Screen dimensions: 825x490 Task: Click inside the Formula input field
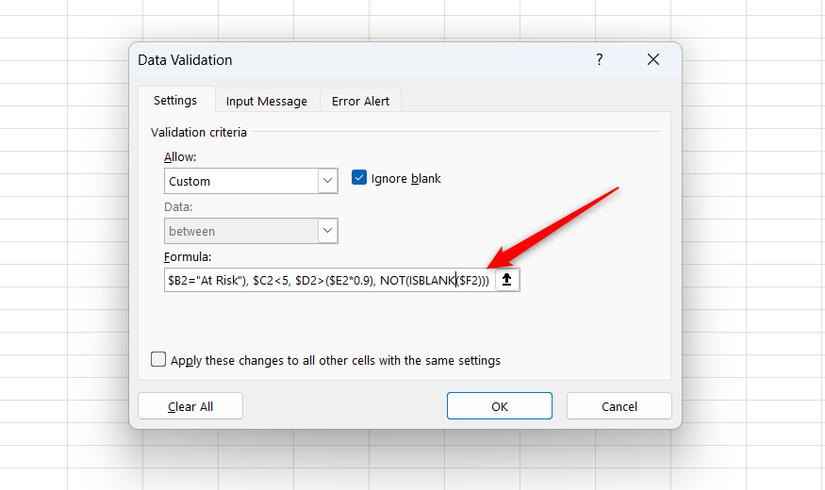pyautogui.click(x=329, y=280)
